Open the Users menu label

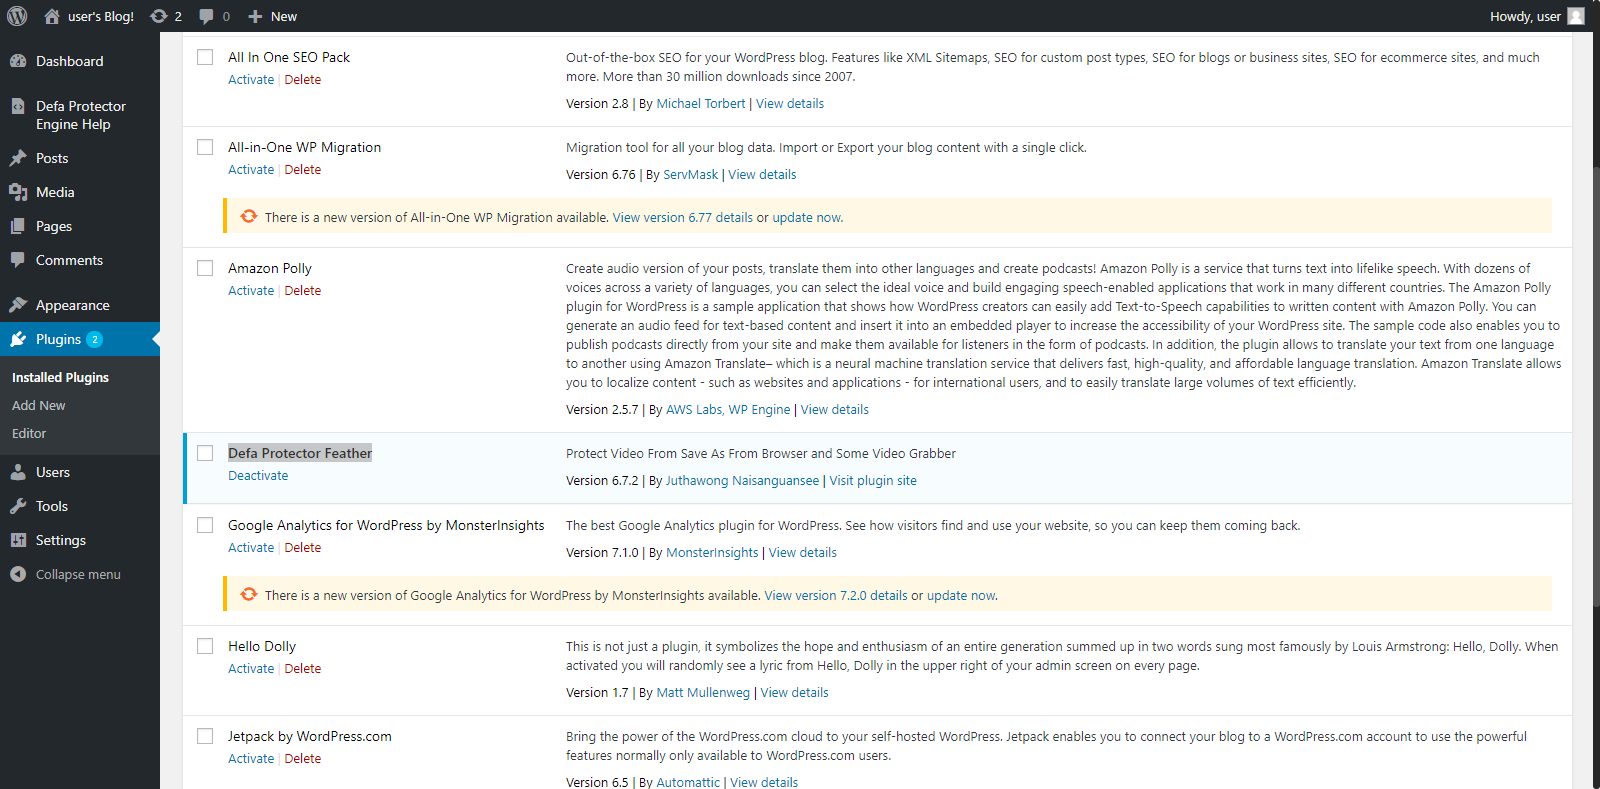[x=53, y=472]
